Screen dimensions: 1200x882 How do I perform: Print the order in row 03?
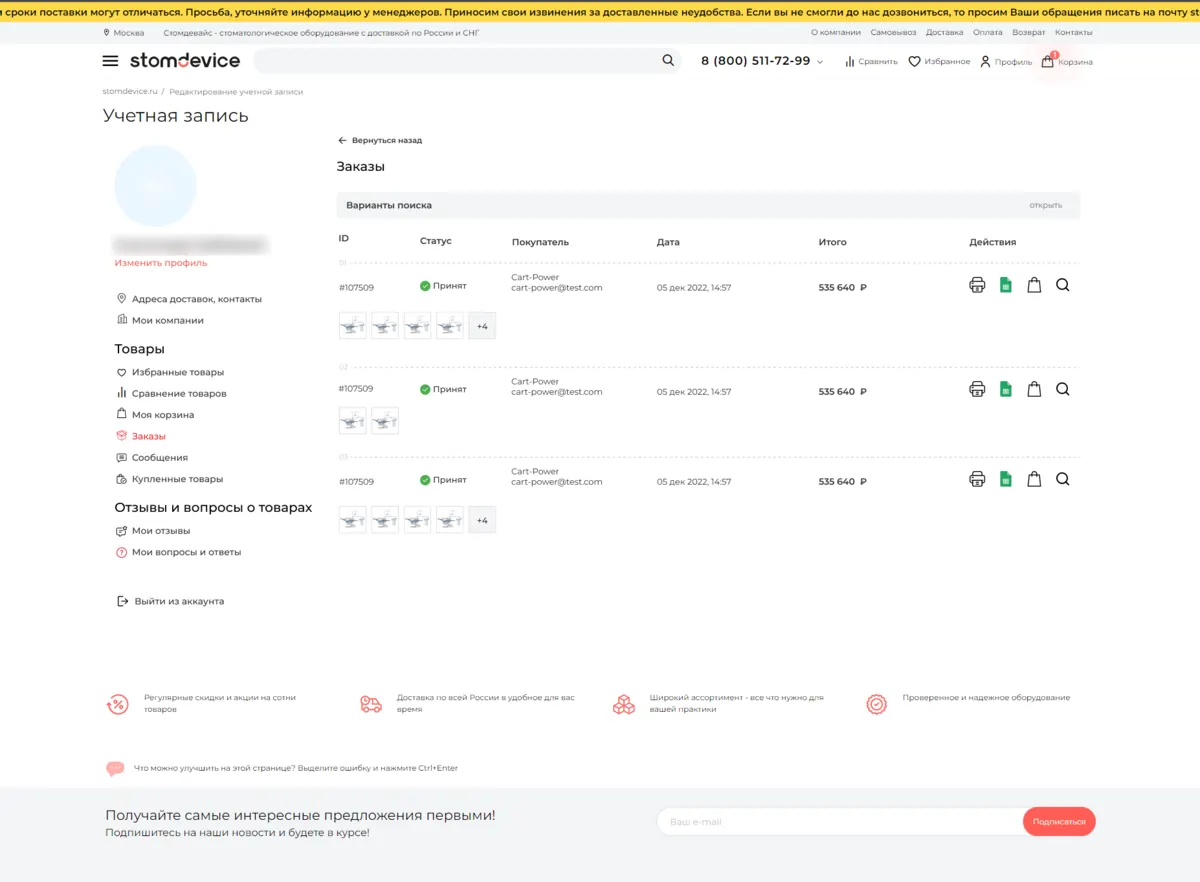coord(977,479)
